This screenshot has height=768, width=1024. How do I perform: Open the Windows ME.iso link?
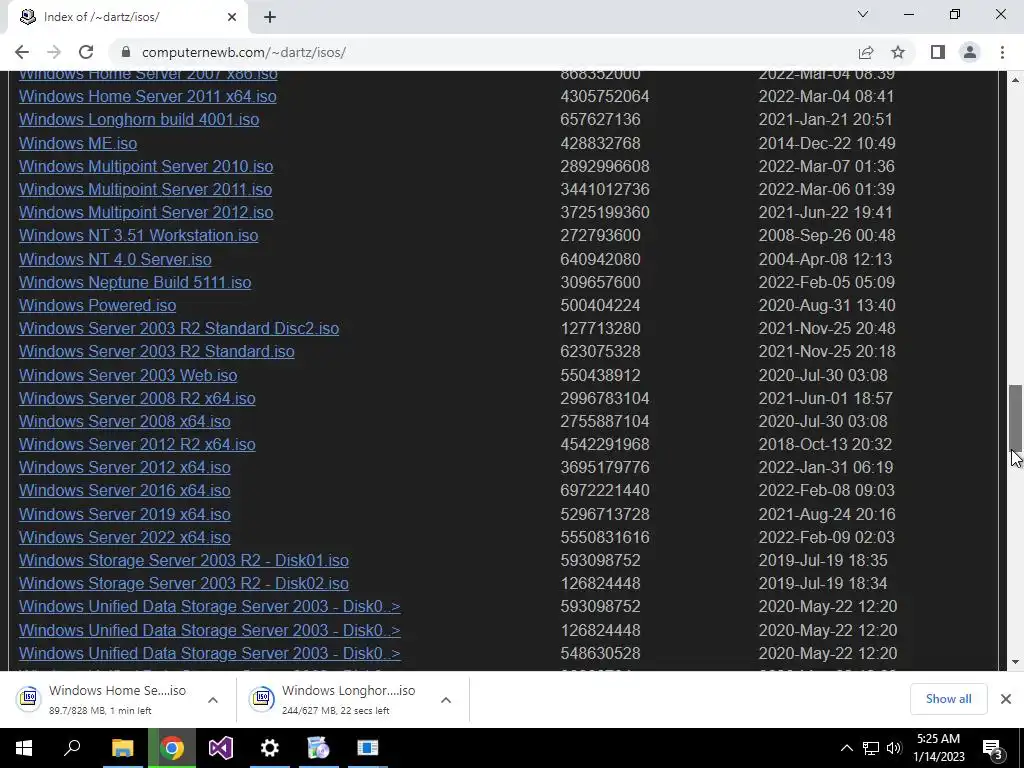(x=78, y=143)
